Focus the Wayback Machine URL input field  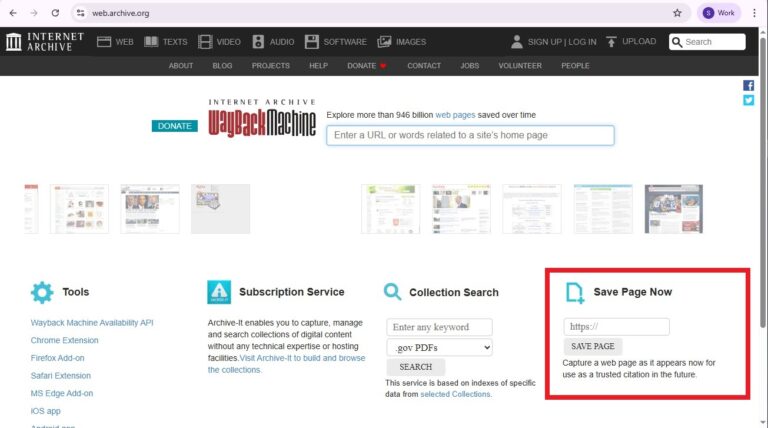tap(470, 135)
